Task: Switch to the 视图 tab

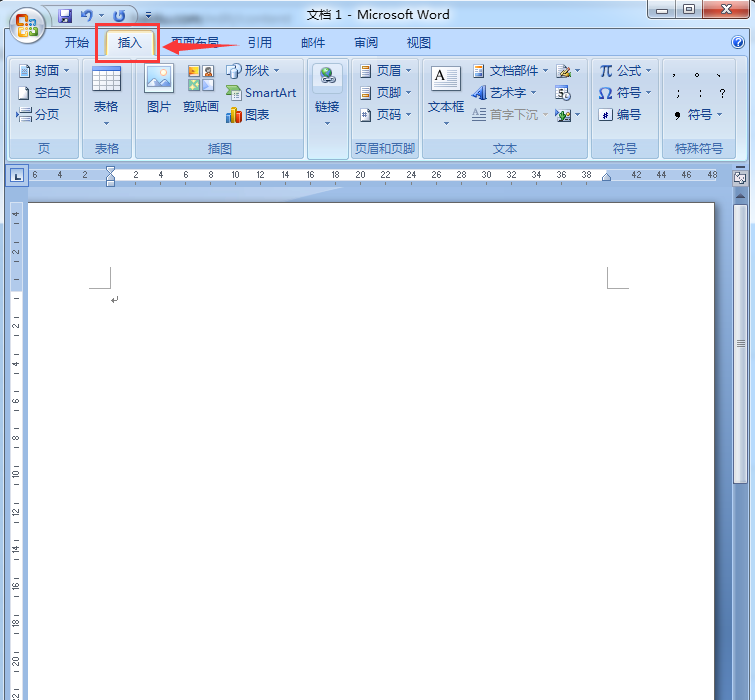Action: click(x=418, y=43)
